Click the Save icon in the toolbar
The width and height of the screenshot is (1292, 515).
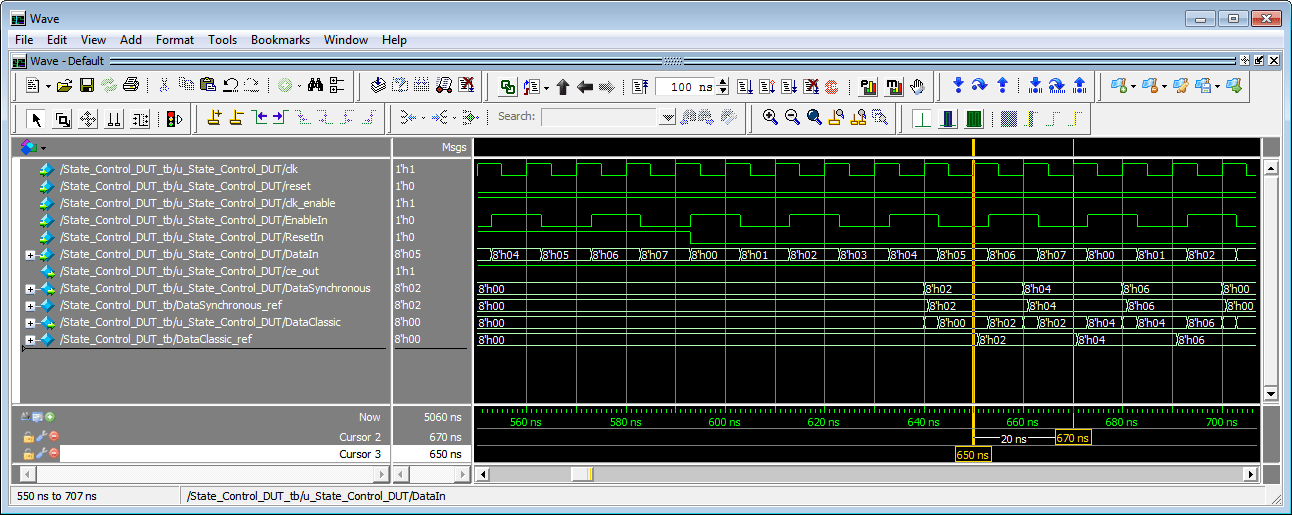point(87,86)
